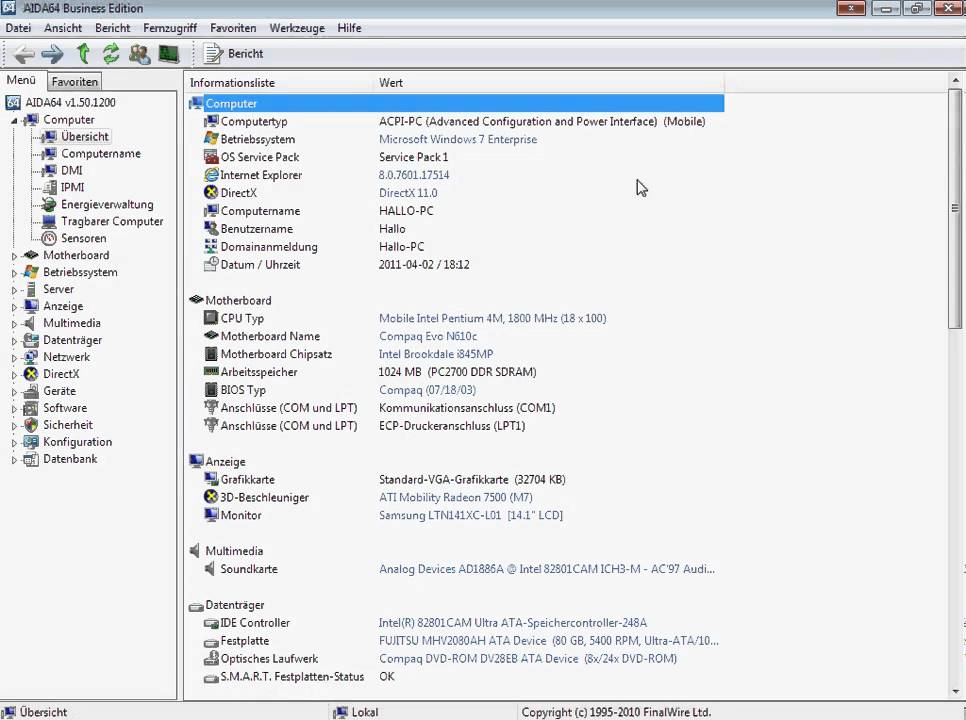Click the Netzwerk icon in tree
Viewport: 966px width, 720px height.
(31, 357)
